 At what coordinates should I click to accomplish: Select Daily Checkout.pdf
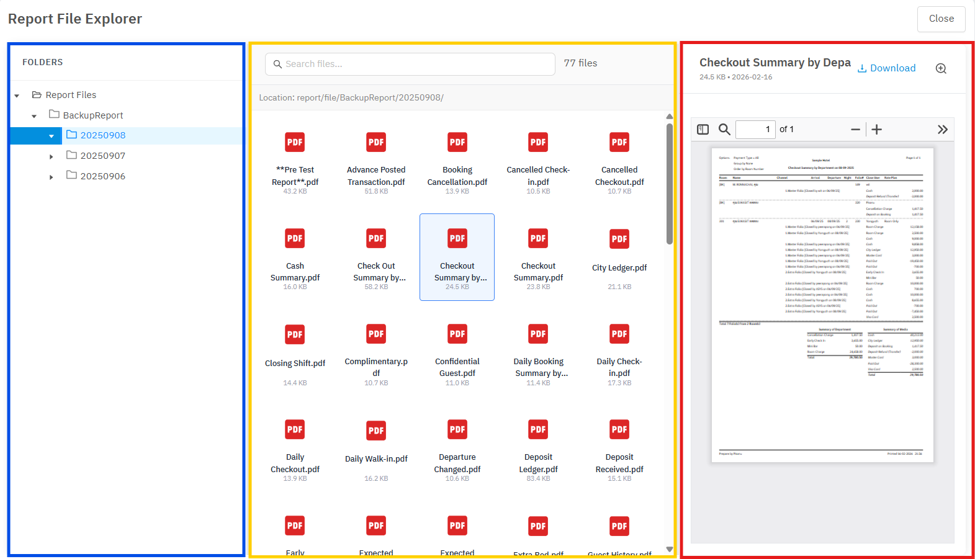[x=295, y=449]
